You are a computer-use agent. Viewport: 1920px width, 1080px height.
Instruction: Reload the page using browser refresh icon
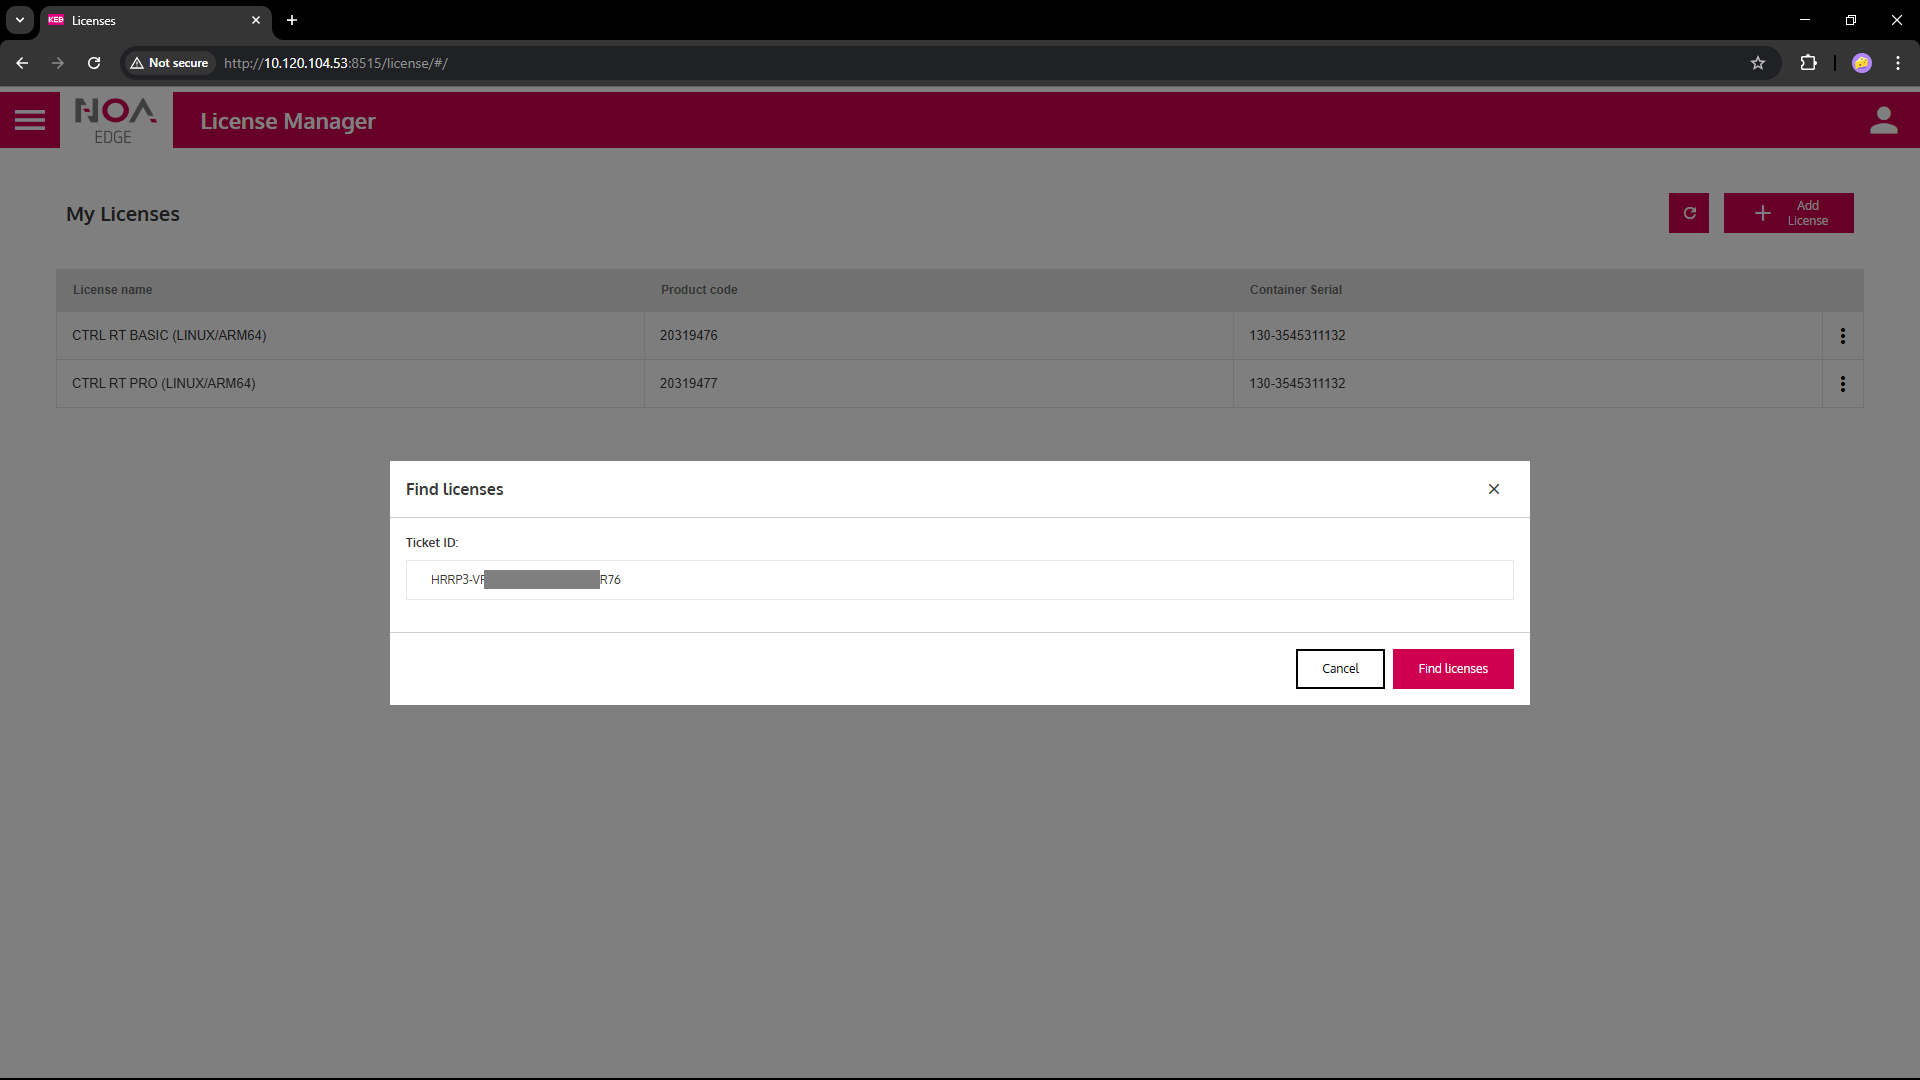(94, 63)
